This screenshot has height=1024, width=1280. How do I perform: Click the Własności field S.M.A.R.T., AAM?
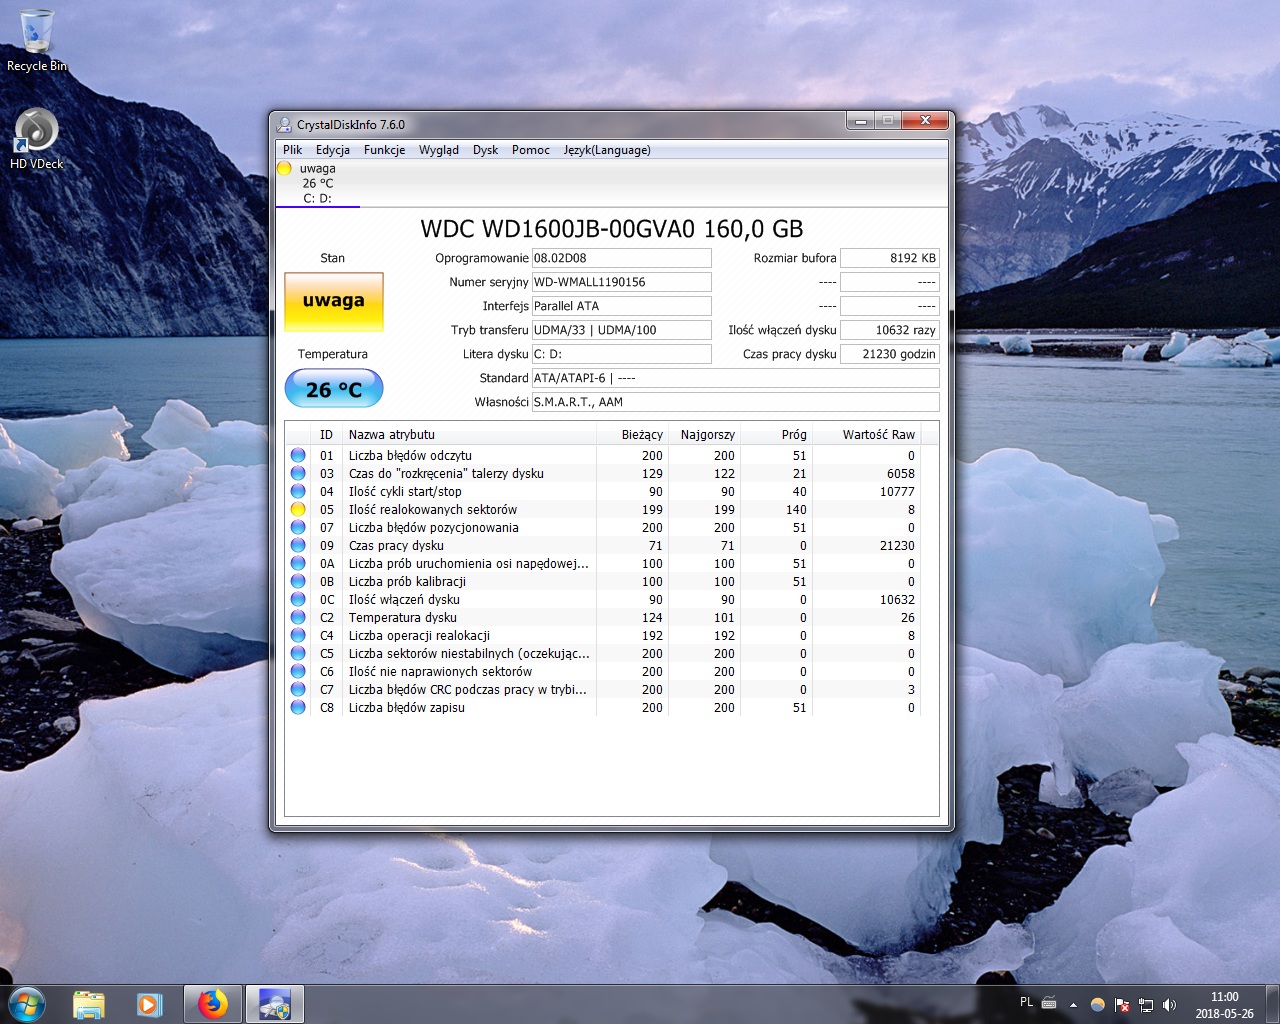click(x=735, y=402)
